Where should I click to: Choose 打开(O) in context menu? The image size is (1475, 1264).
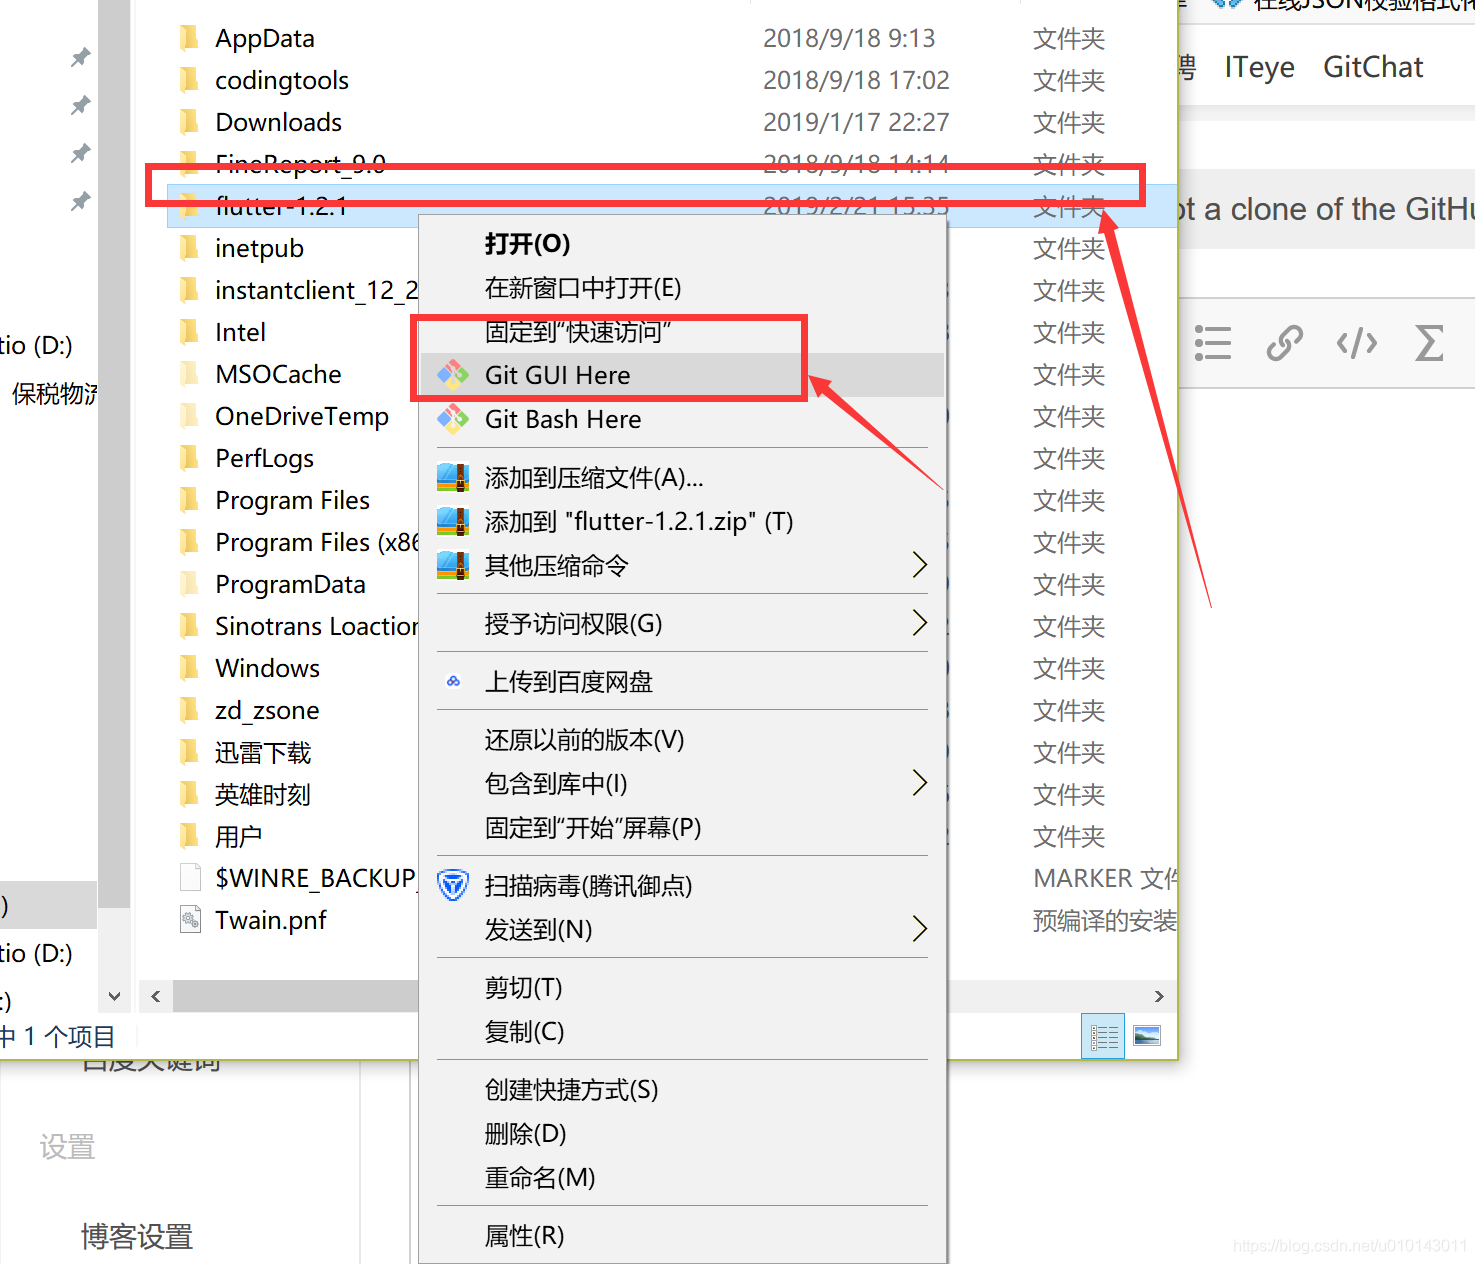682,244
